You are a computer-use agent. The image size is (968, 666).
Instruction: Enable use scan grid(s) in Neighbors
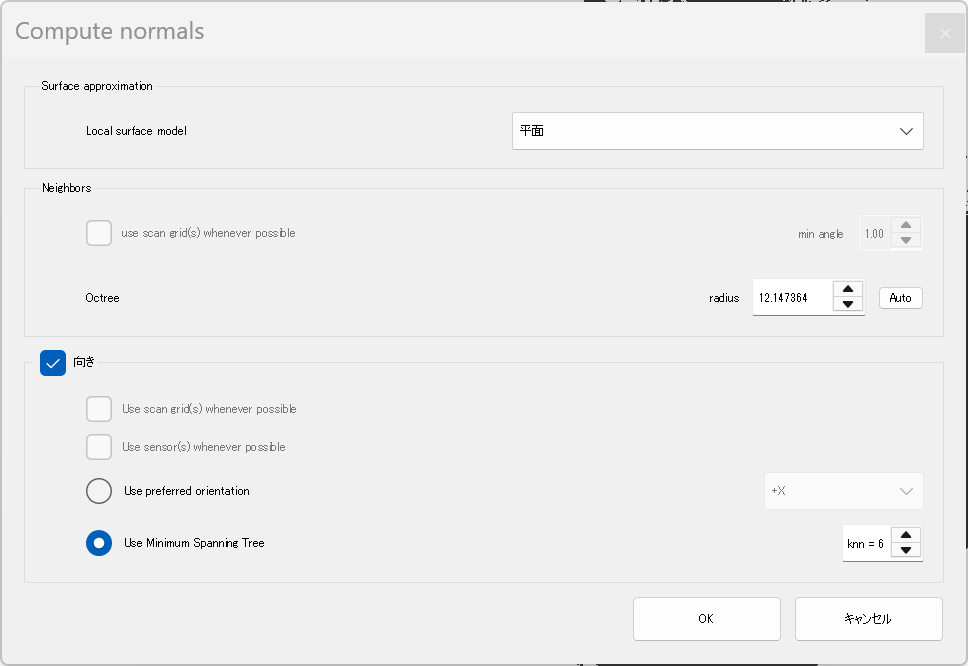coord(99,233)
